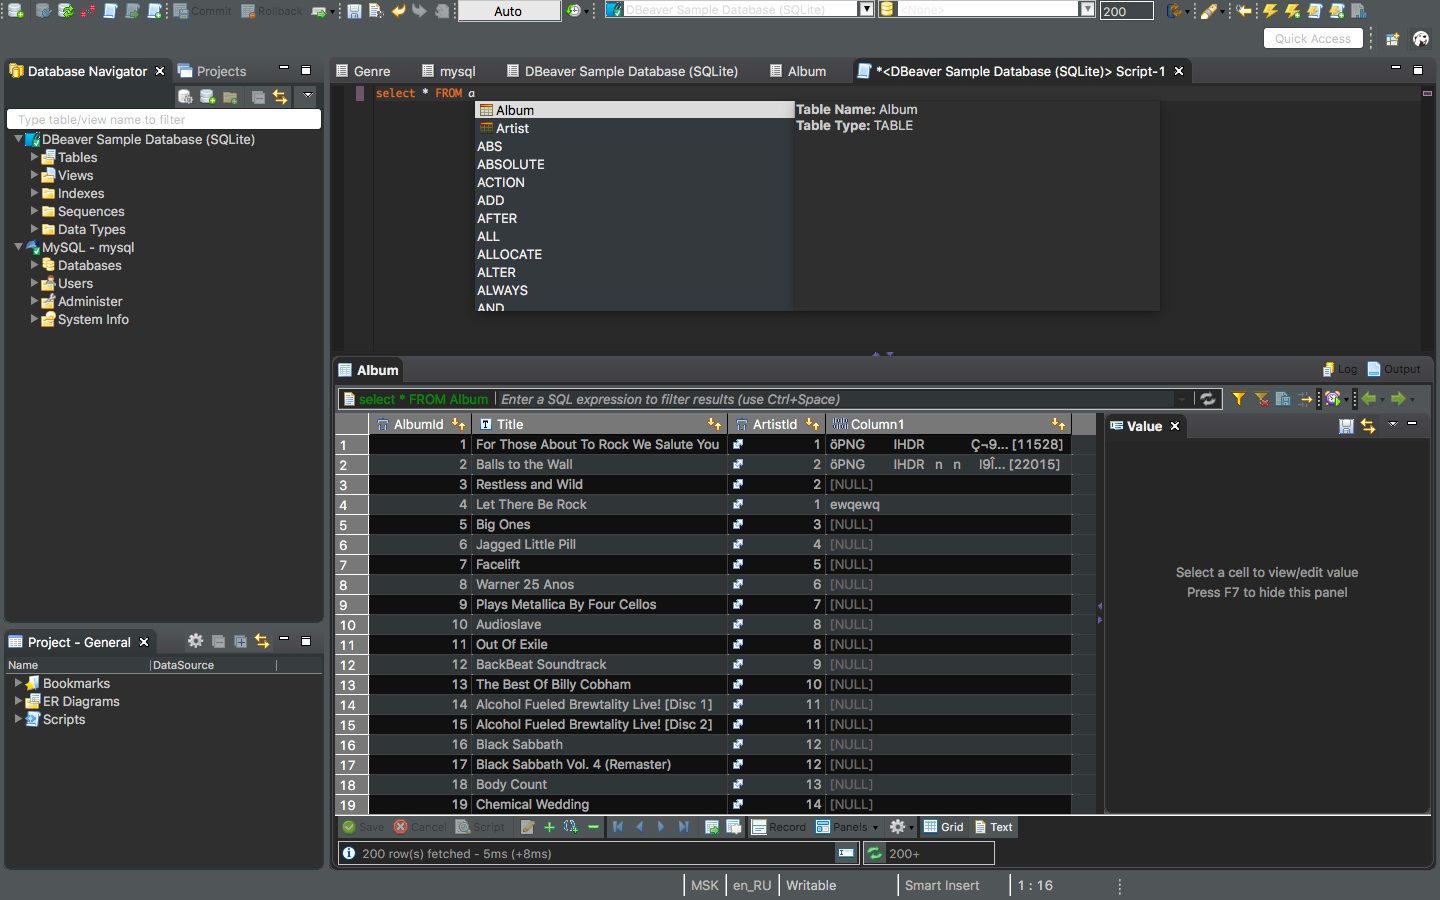The image size is (1440, 900).
Task: Click the refresh filter icon beside filter field
Action: pyautogui.click(x=1208, y=399)
